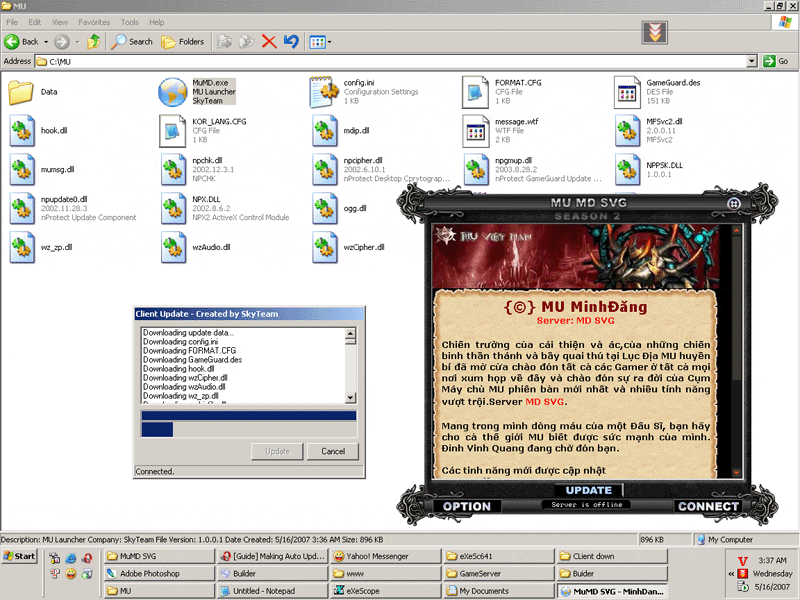Open the Search pane
Image resolution: width=800 pixels, height=600 pixels.
pos(132,42)
